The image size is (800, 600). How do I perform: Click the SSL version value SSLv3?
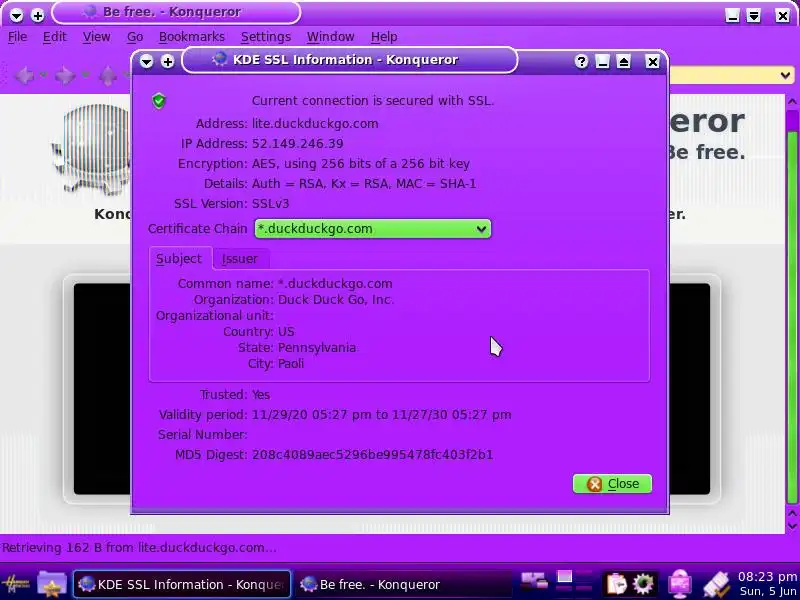click(x=270, y=204)
